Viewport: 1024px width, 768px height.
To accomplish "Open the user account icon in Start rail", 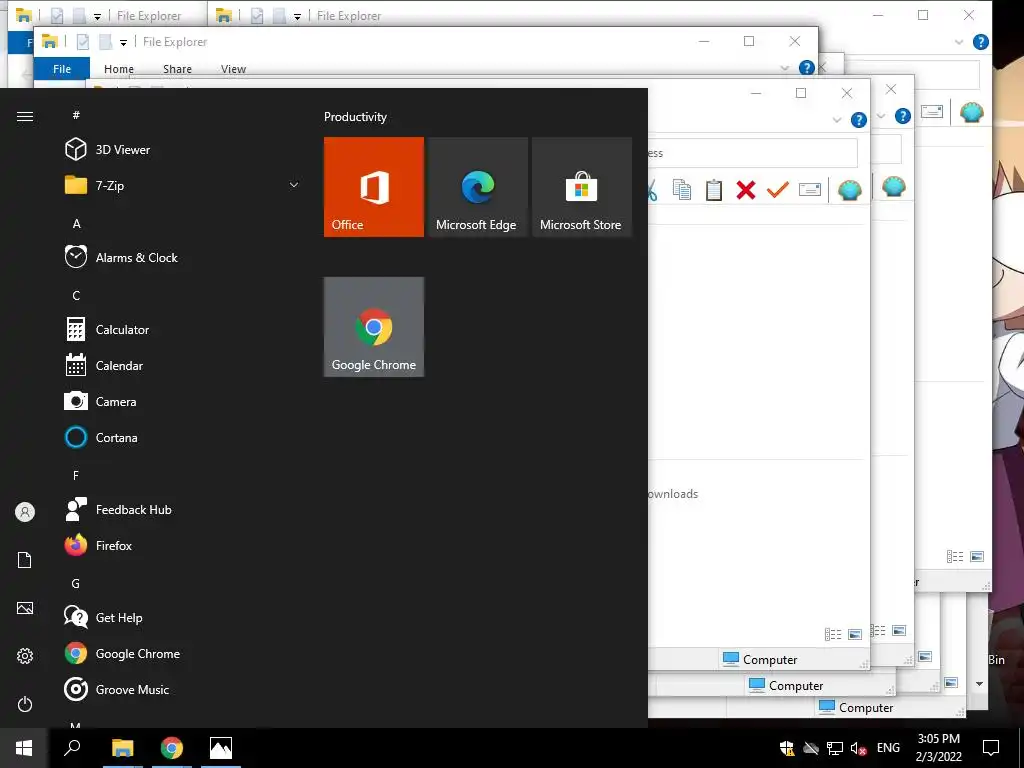I will click(x=25, y=512).
